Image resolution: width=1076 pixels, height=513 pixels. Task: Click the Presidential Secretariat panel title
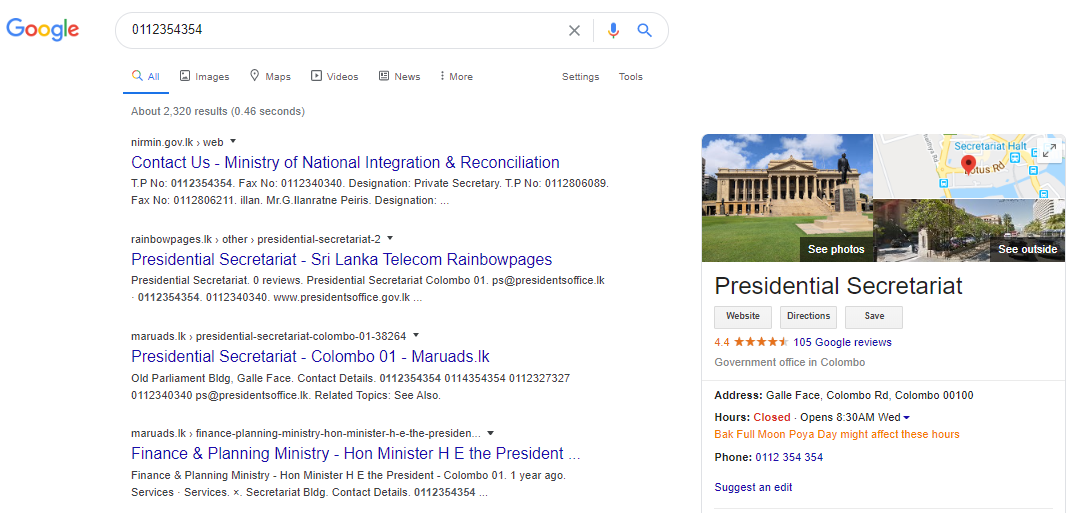click(x=839, y=285)
